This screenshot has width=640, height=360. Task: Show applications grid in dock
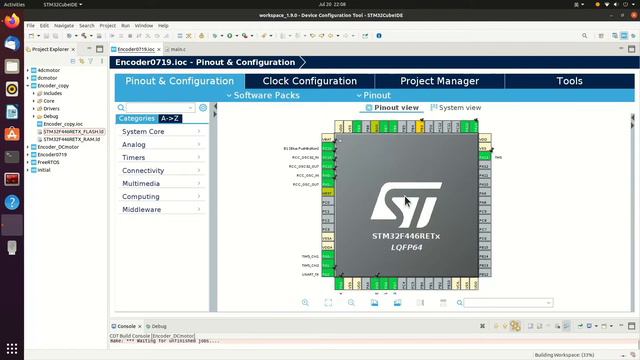coord(12,348)
